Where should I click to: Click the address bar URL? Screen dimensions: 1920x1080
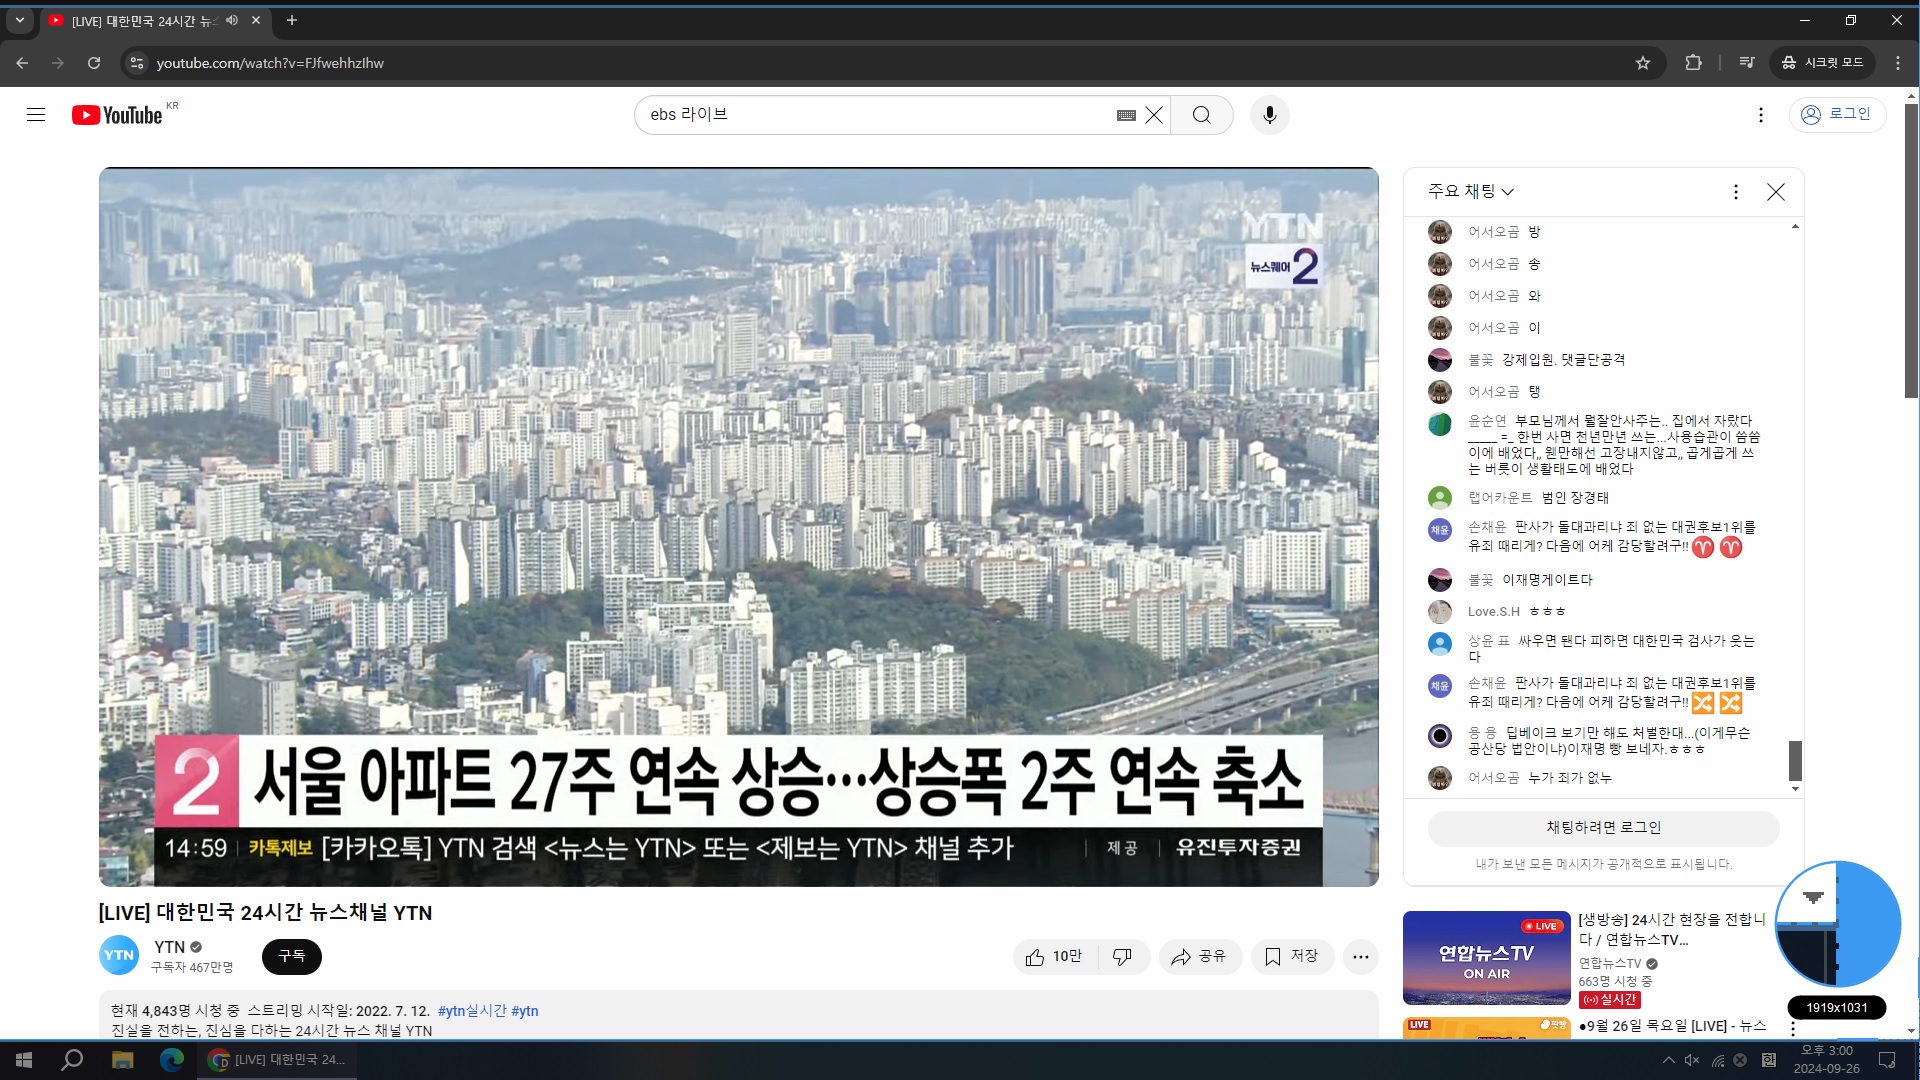(270, 63)
